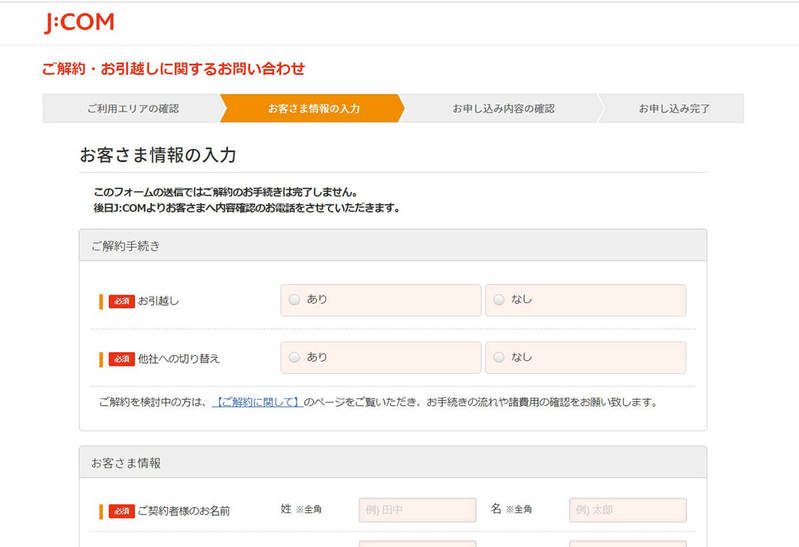The image size is (799, 547).
Task: Click the お申し込み内容の確認 step
Action: [503, 108]
